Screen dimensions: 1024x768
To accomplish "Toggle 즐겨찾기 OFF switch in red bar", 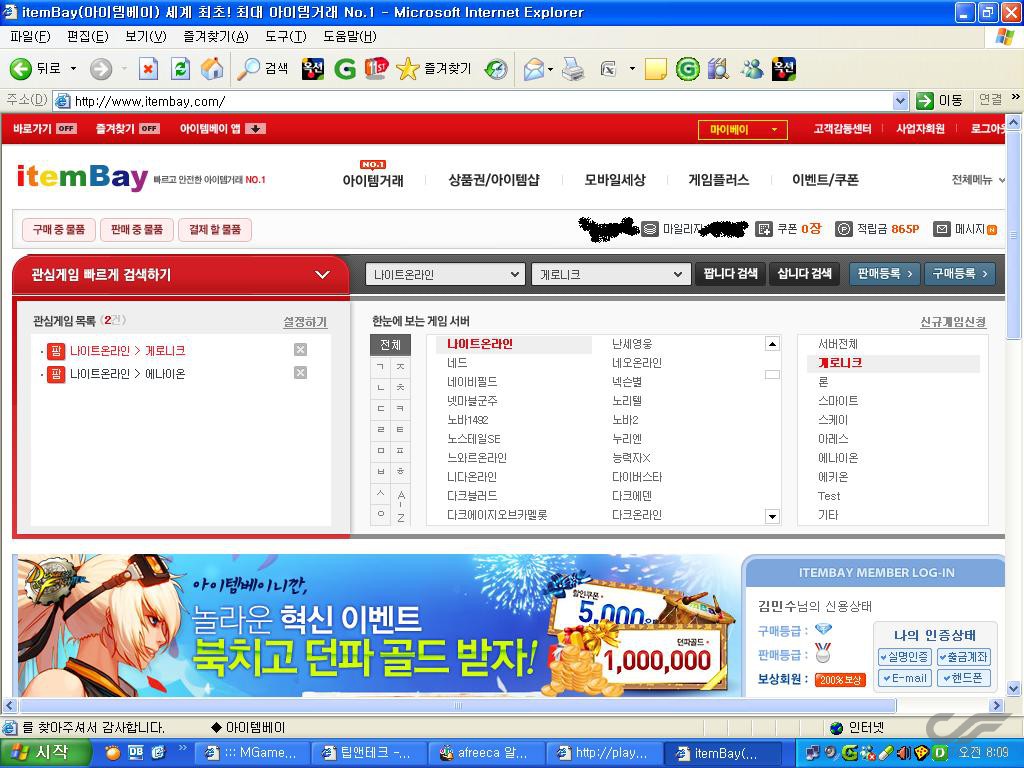I will (x=149, y=129).
